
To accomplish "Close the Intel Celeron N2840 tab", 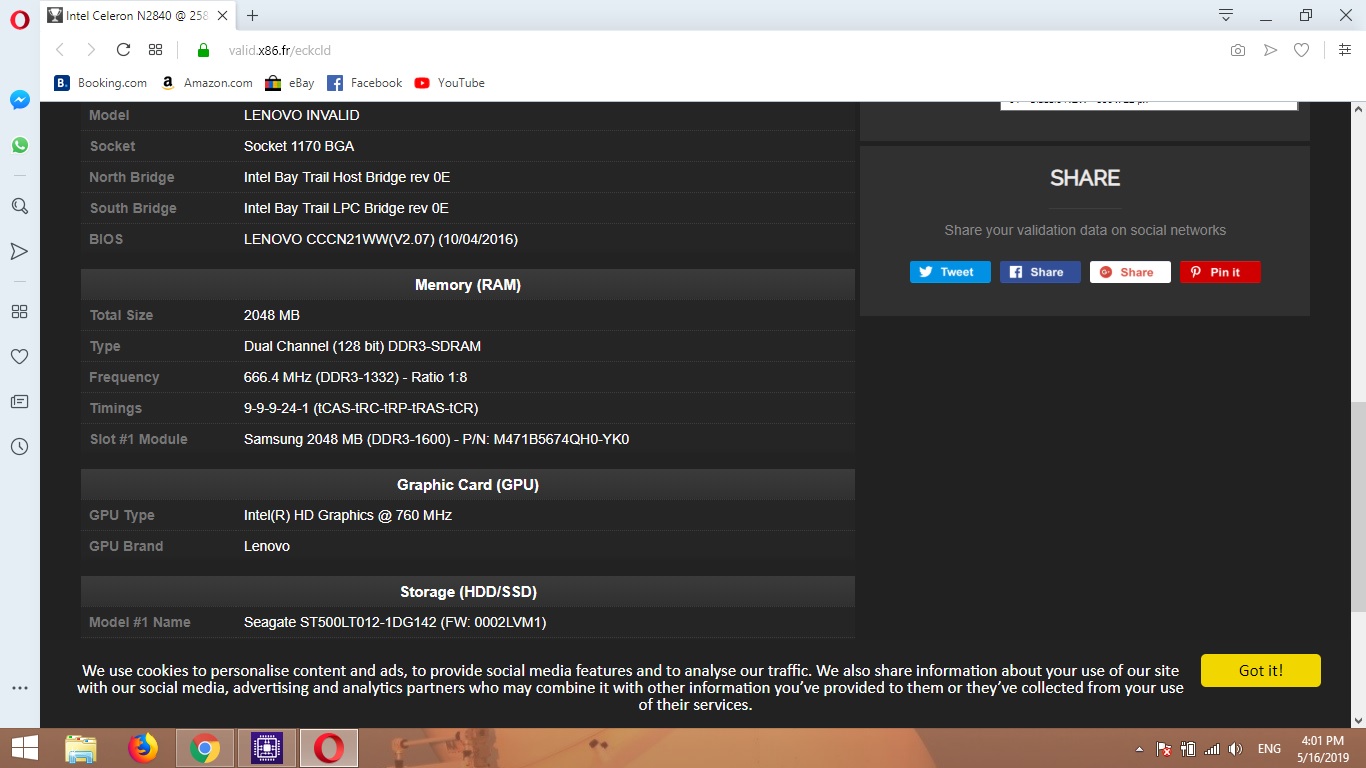I will 222,16.
